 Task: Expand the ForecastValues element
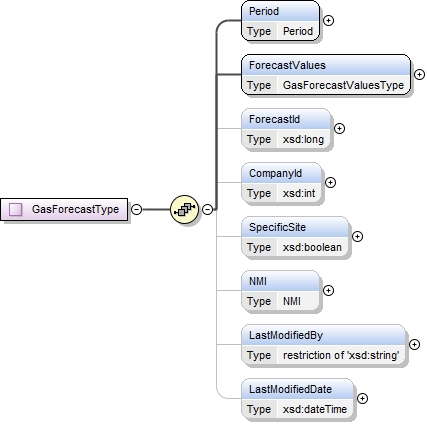419,74
